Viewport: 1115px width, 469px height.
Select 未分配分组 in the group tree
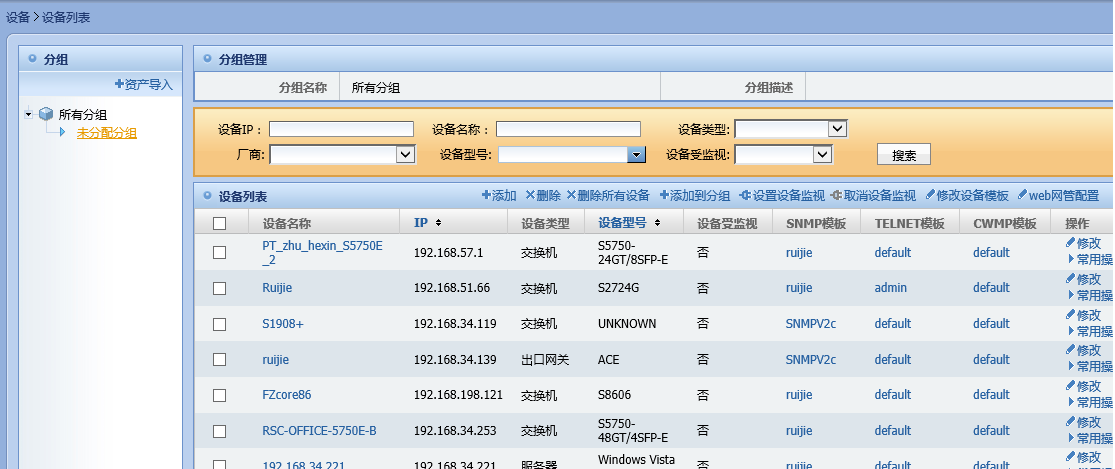click(x=107, y=133)
